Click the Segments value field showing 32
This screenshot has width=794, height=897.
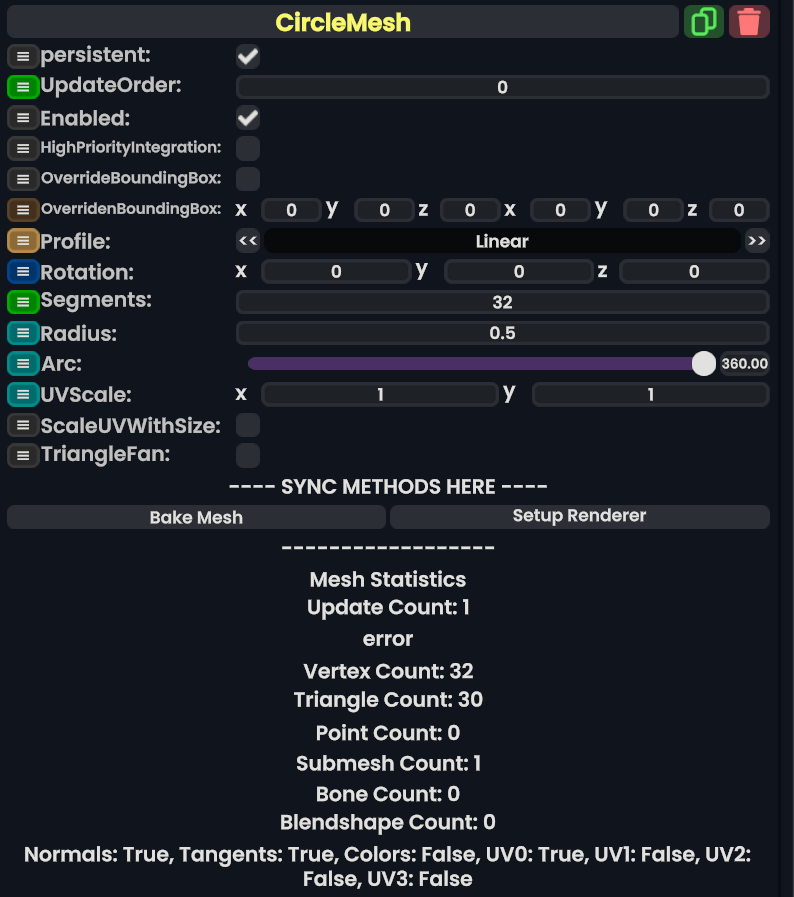[502, 302]
